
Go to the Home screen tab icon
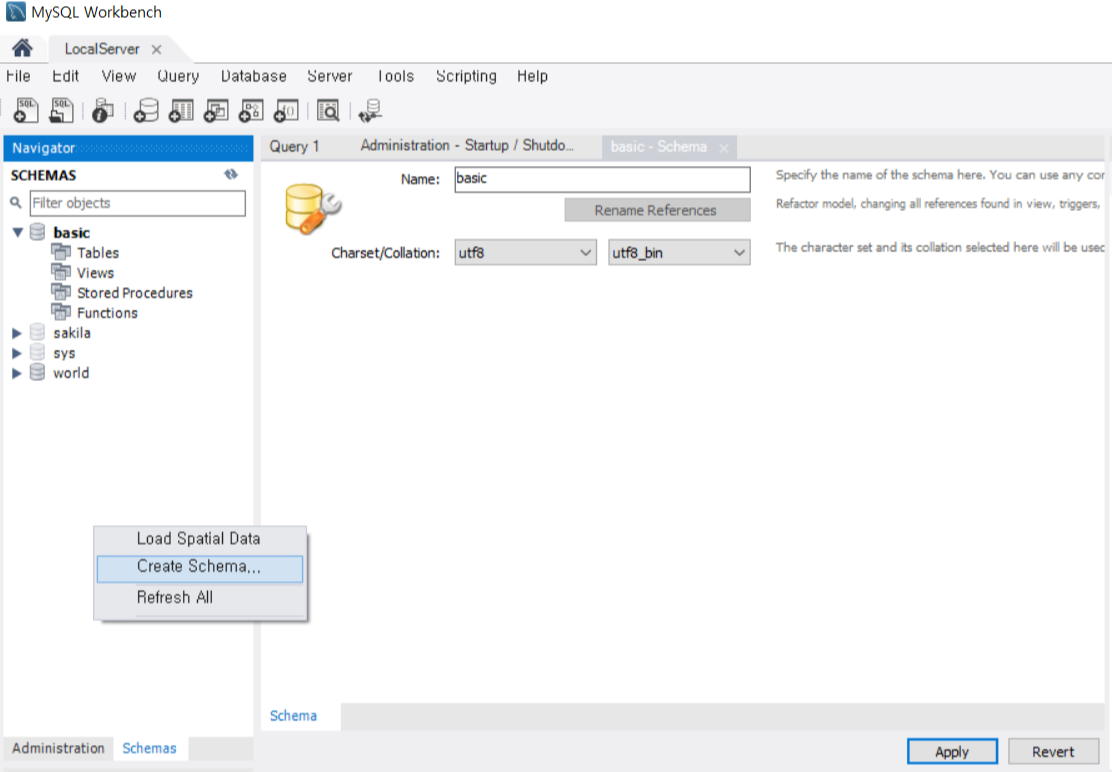[x=22, y=47]
